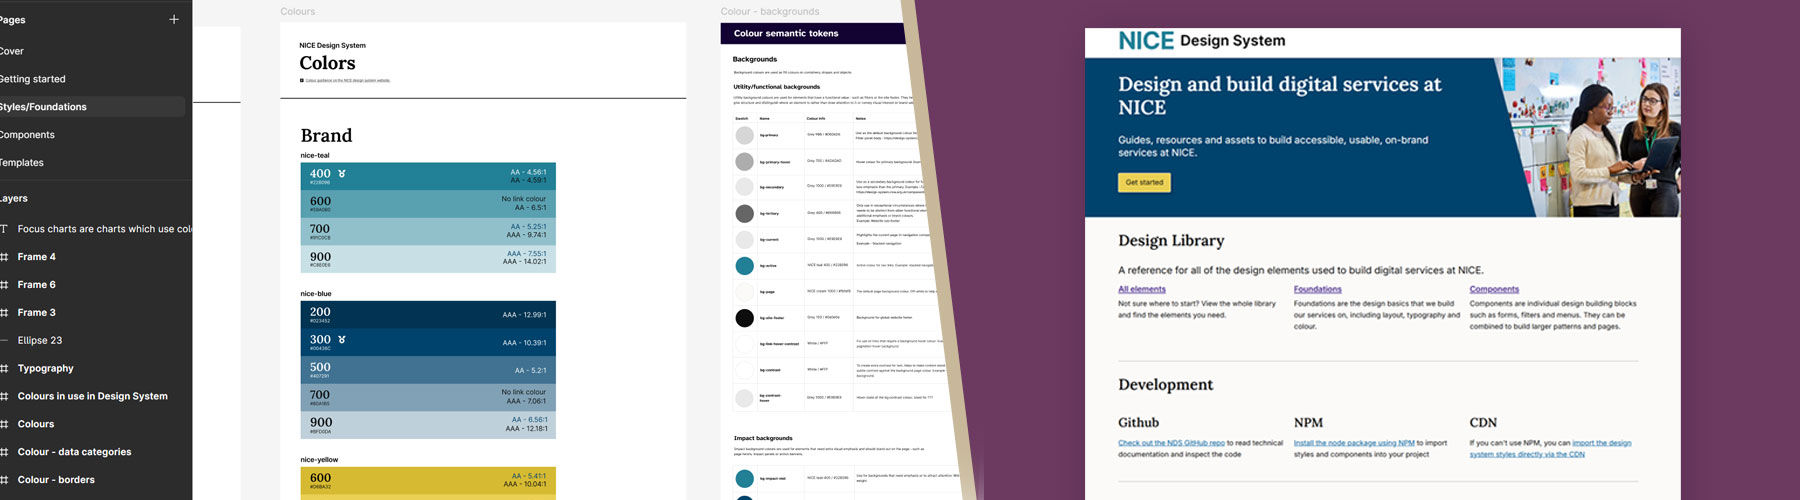Click the NICE Design System logo
This screenshot has height=500, width=1800.
click(1202, 41)
